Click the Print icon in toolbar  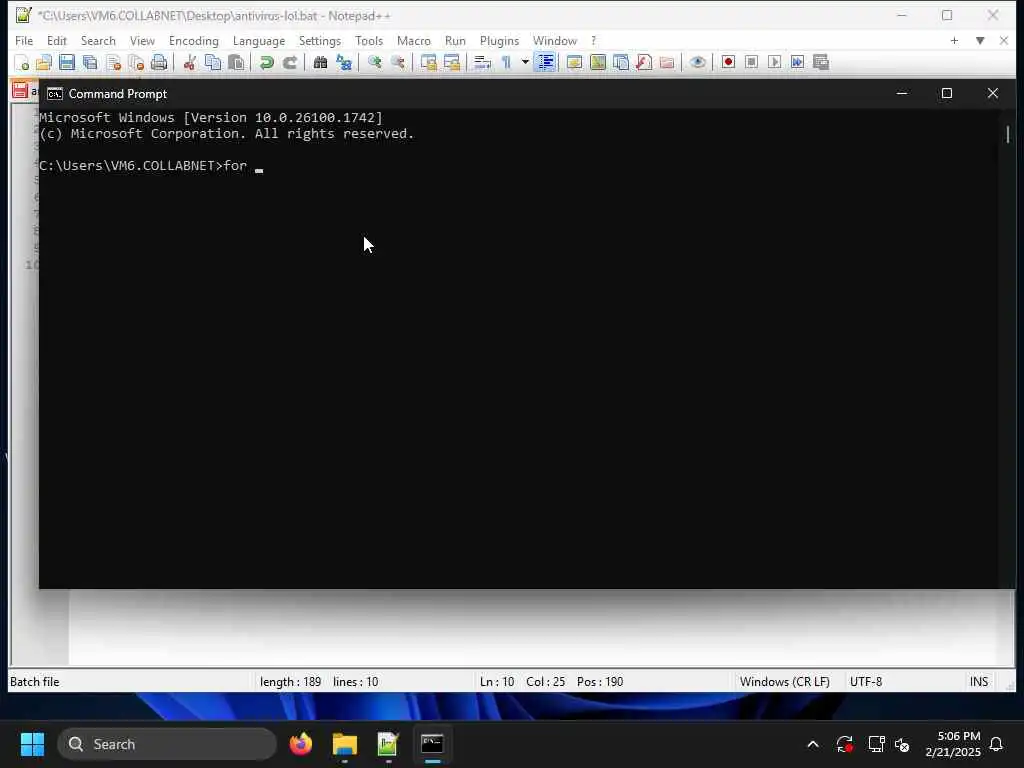pyautogui.click(x=159, y=63)
